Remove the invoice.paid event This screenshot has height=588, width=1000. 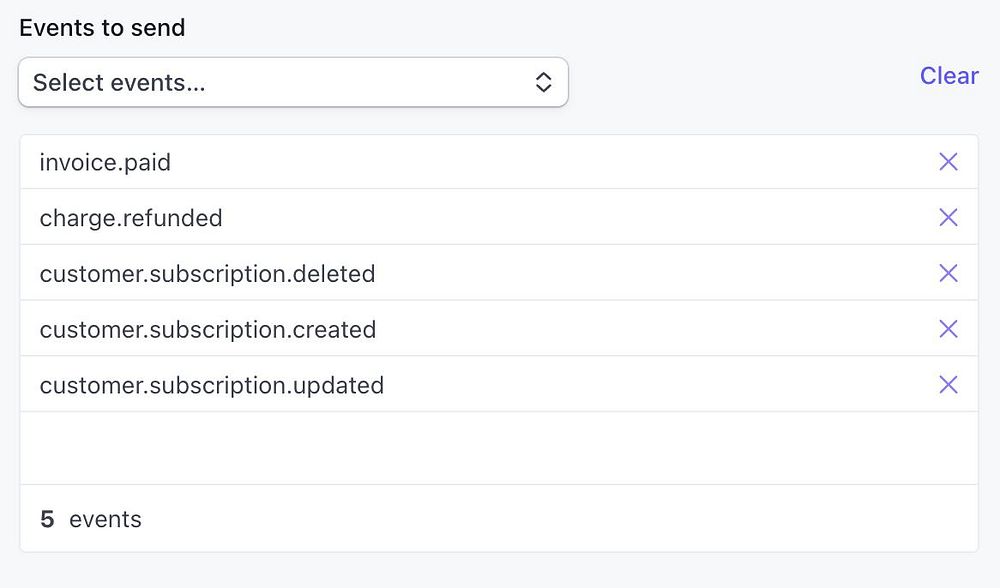948,162
